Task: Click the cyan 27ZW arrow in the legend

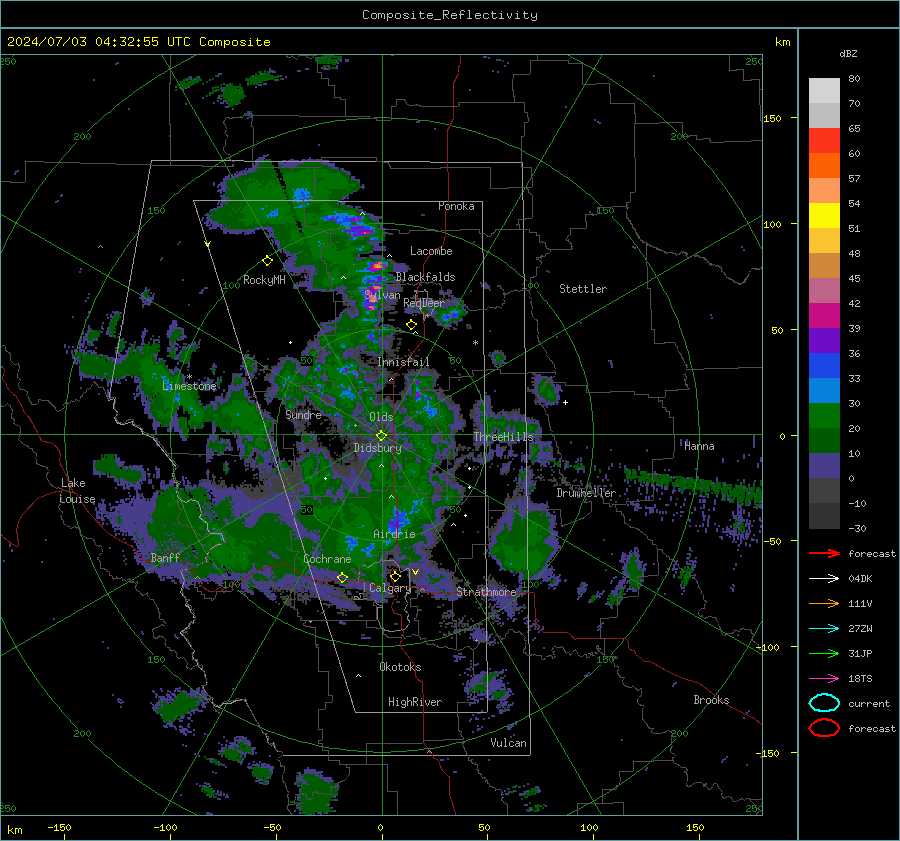Action: click(824, 629)
